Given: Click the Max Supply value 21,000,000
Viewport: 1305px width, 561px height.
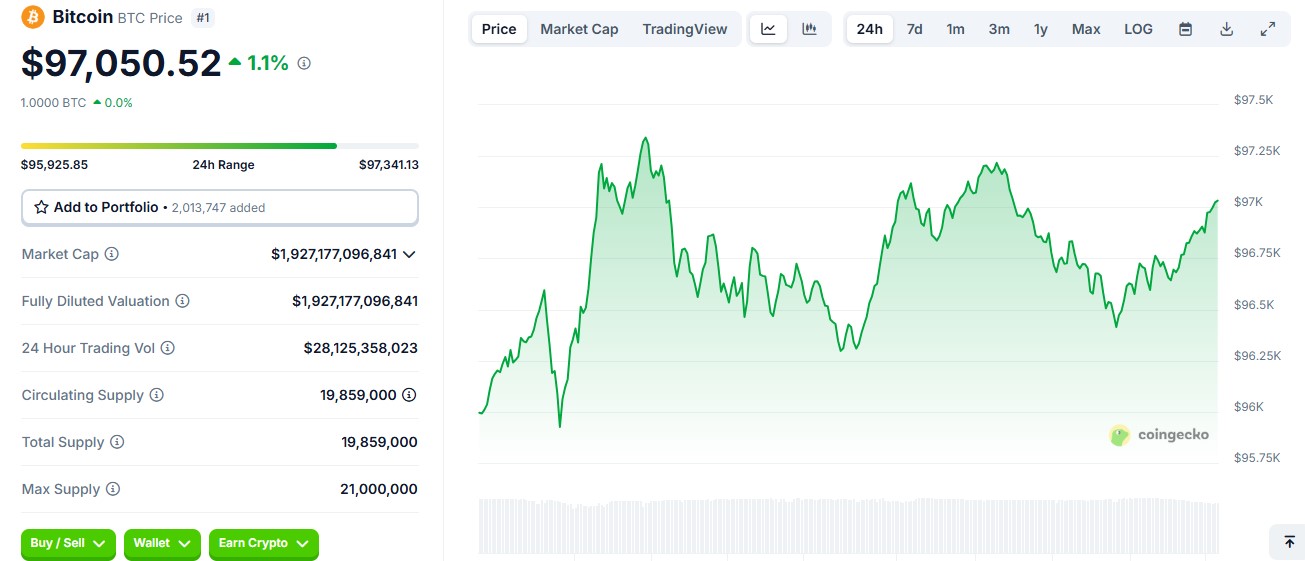Looking at the screenshot, I should coord(379,489).
